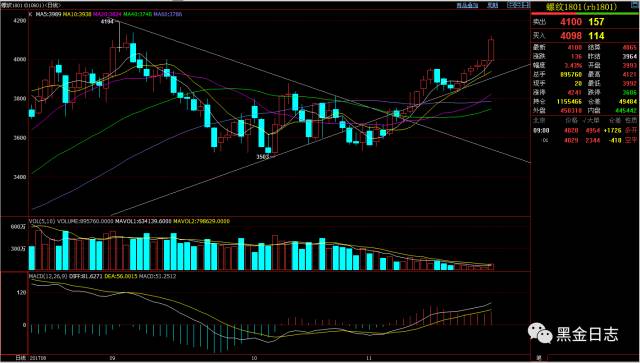The image size is (640, 363).
Task: Select the purple MA20 indicator label
Action: click(107, 14)
